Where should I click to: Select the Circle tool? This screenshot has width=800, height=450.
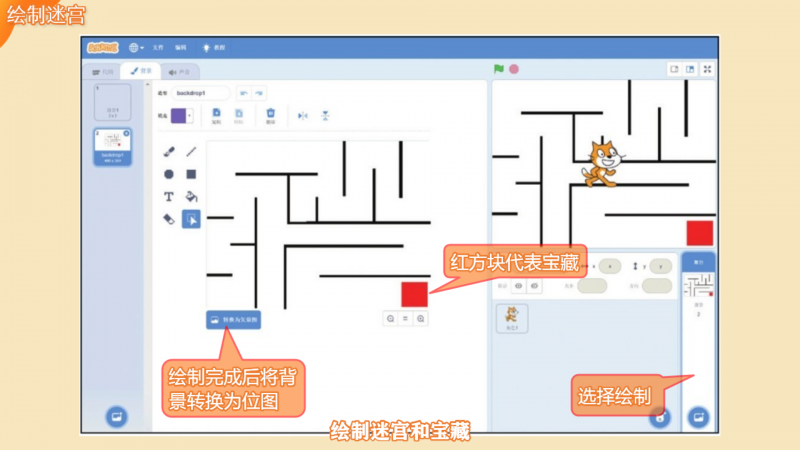[x=169, y=174]
